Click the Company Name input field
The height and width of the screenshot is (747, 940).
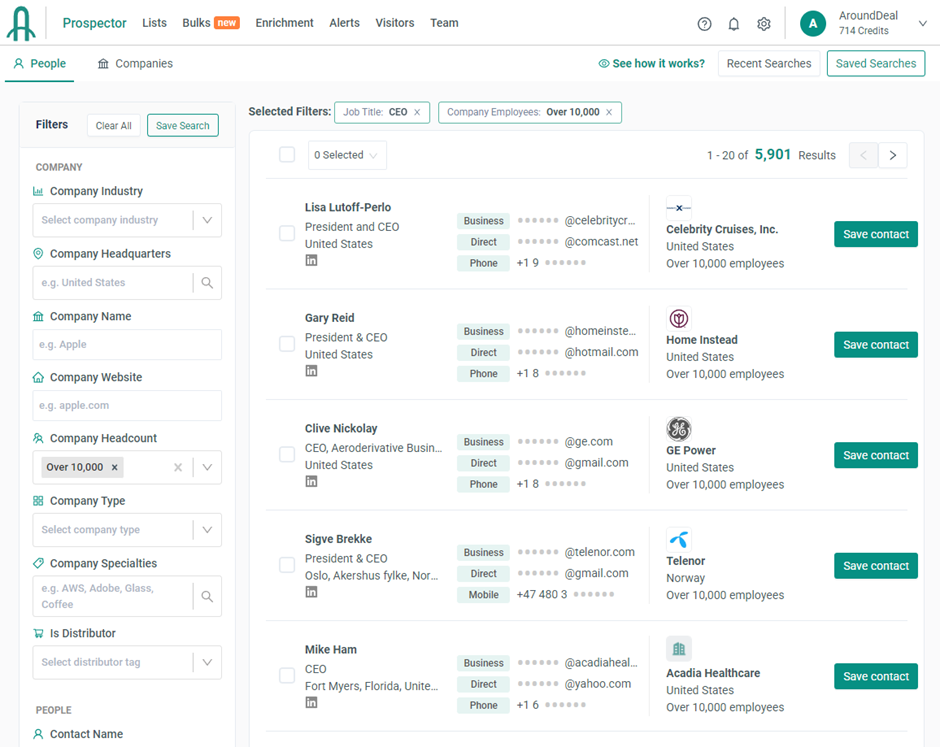coord(127,345)
